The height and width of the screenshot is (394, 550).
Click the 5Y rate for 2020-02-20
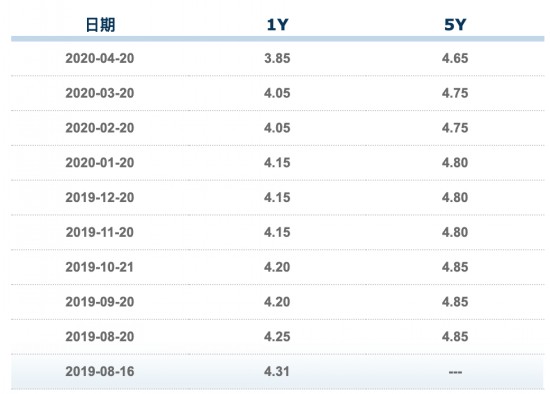click(455, 128)
